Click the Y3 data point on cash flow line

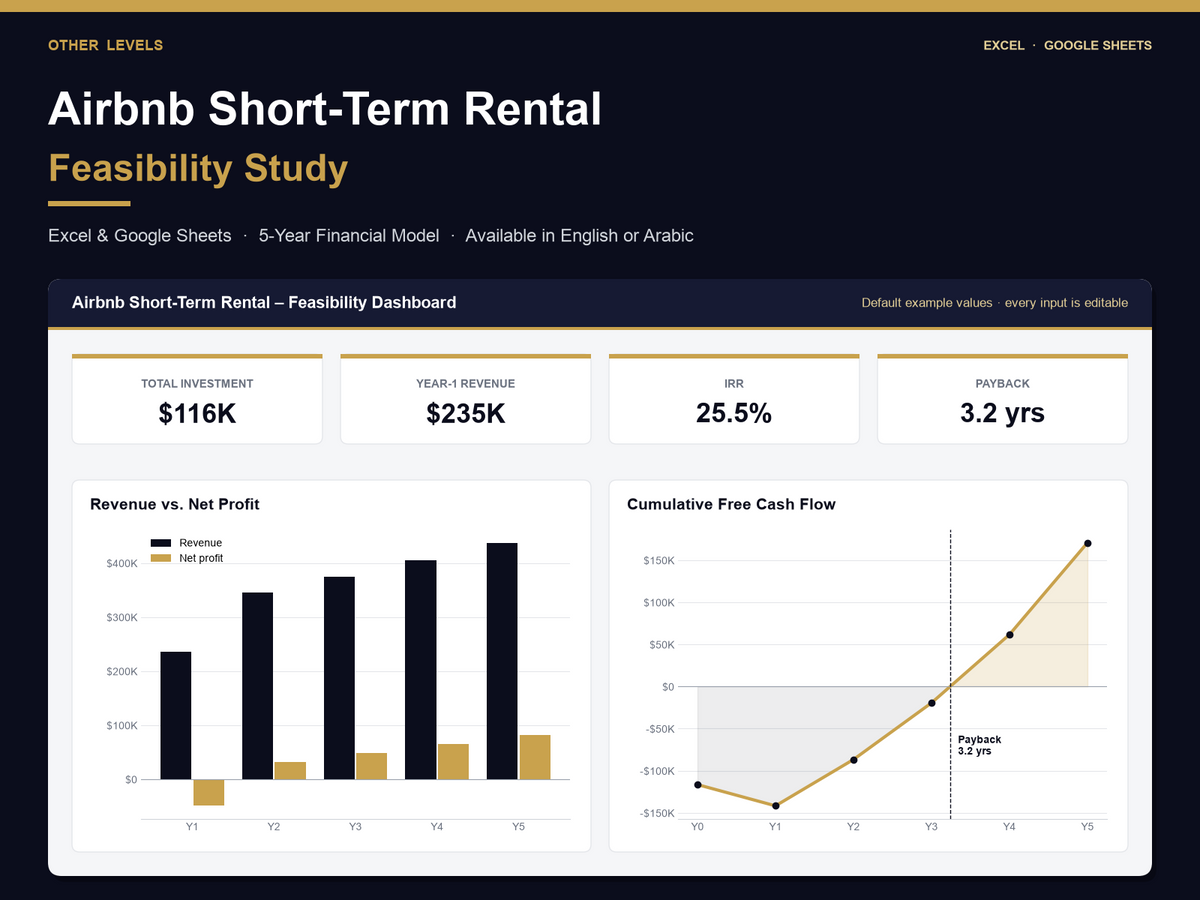coord(931,703)
